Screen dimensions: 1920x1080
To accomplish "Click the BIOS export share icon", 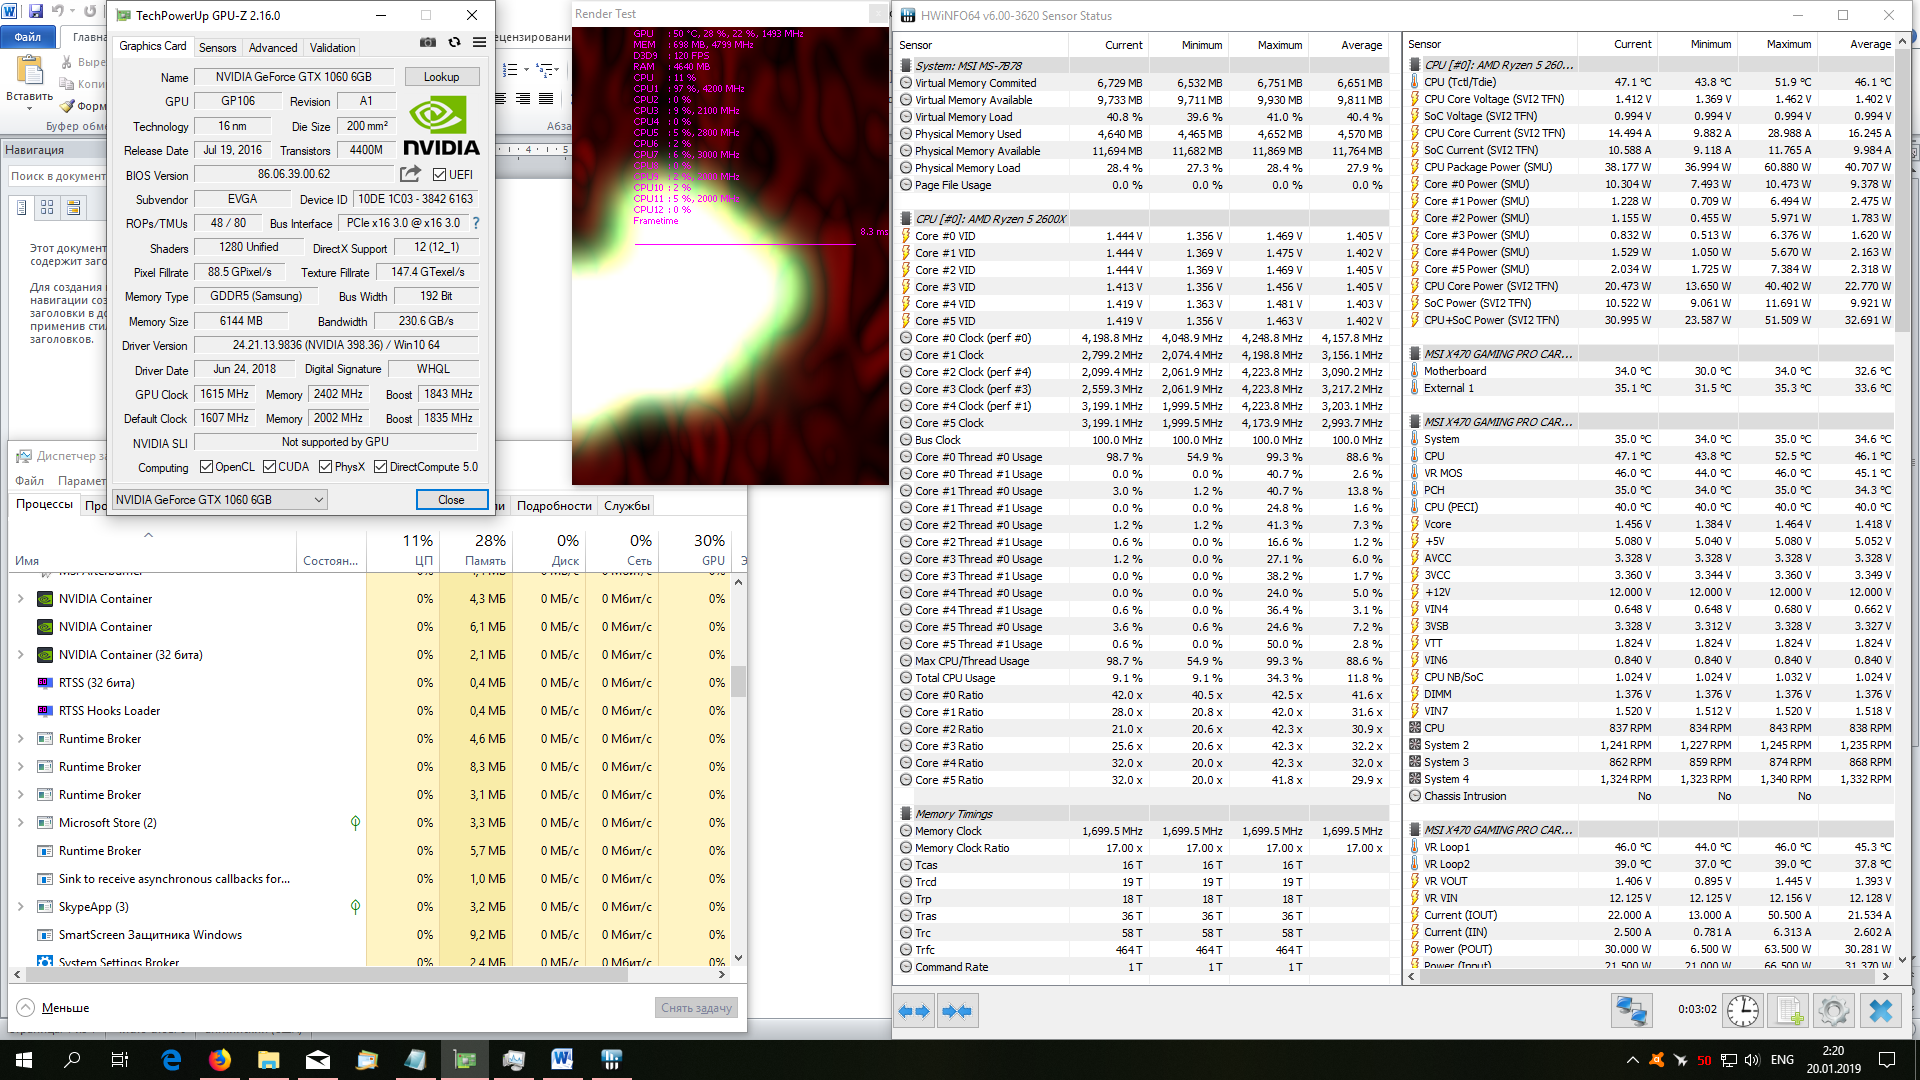I will (x=410, y=174).
